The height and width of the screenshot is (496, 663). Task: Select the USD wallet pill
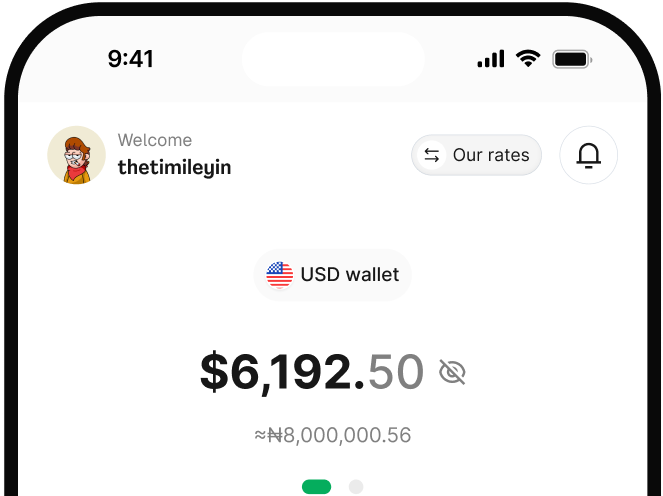pyautogui.click(x=333, y=274)
